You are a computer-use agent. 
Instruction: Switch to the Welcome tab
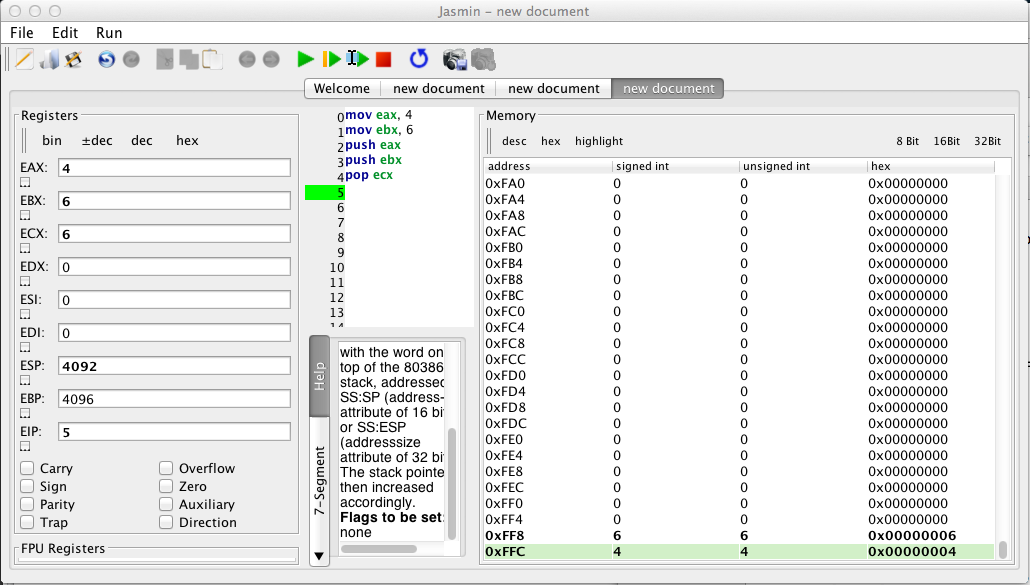click(341, 88)
